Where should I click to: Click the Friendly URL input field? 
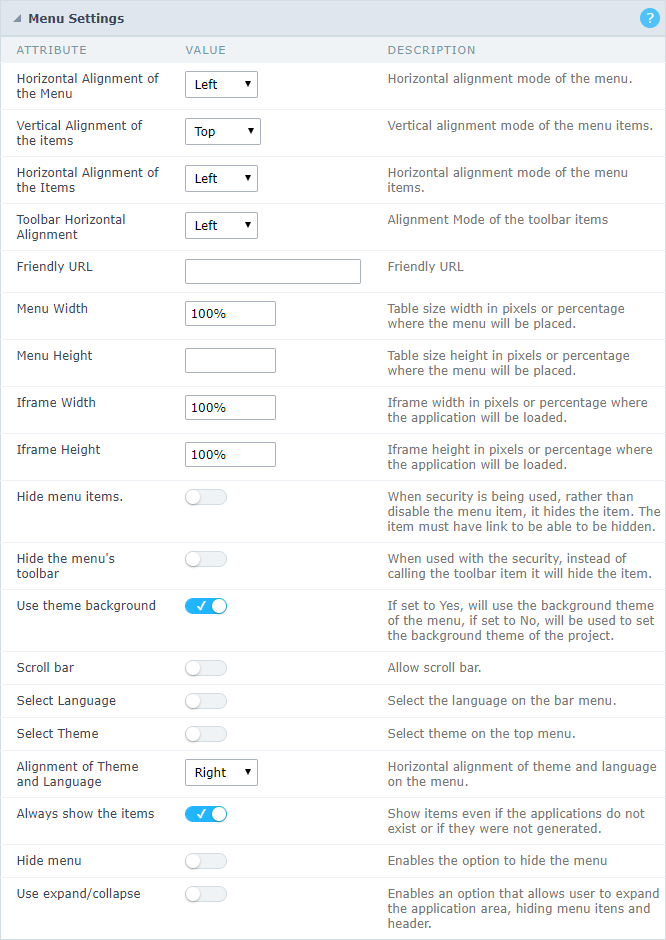coord(272,271)
